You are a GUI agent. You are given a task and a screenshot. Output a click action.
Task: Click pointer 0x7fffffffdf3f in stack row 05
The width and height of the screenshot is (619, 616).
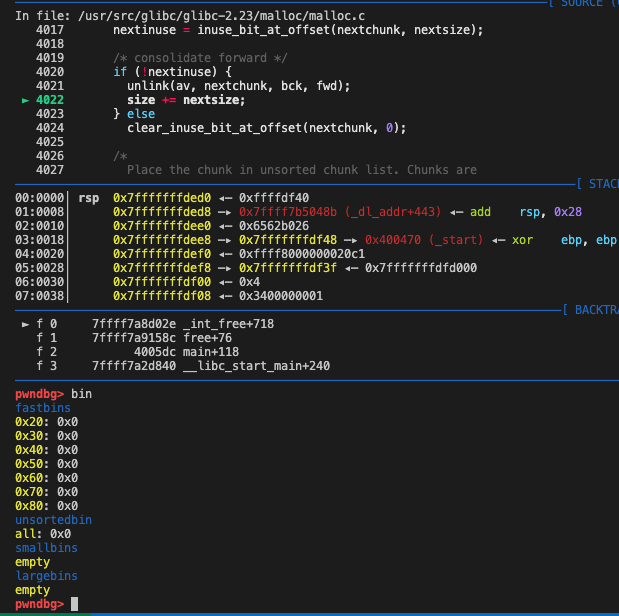tap(288, 268)
